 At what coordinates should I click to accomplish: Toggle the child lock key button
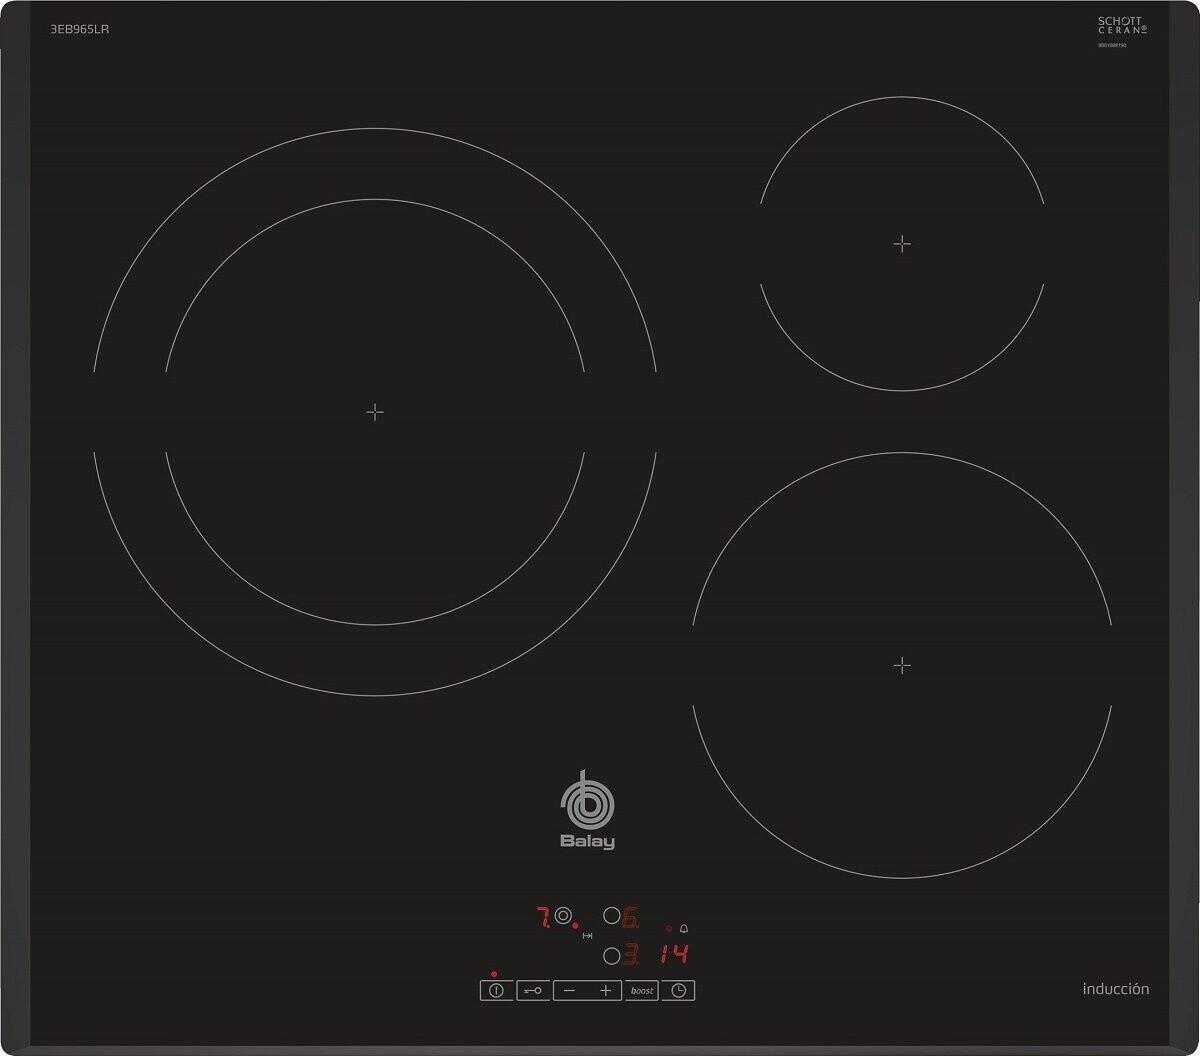[x=533, y=990]
